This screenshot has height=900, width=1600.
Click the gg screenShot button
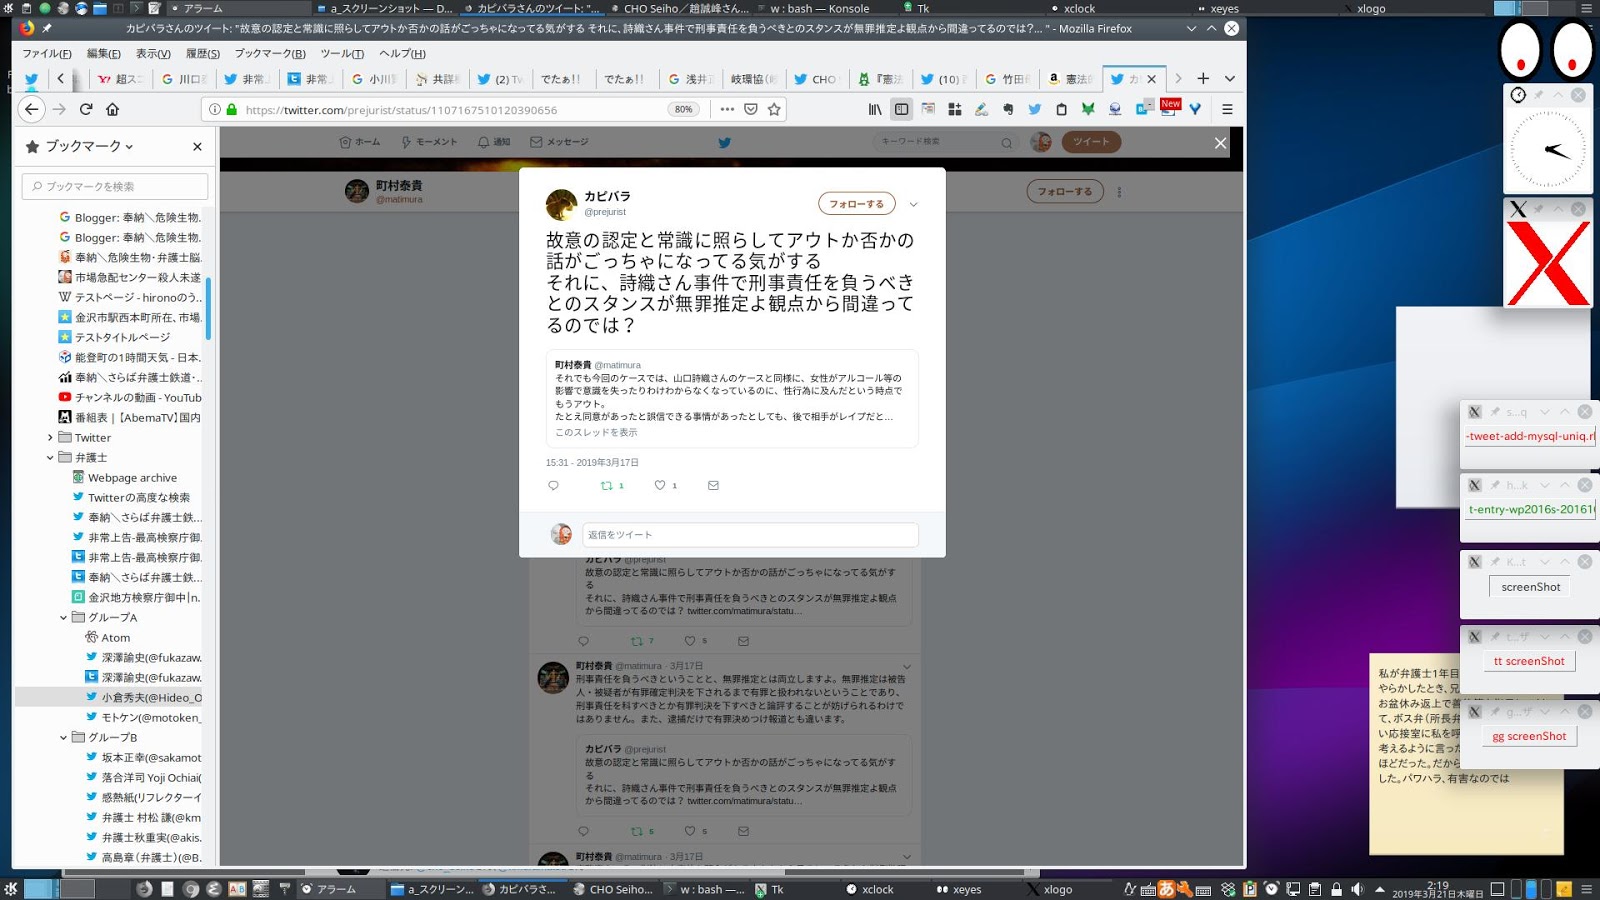pyautogui.click(x=1529, y=736)
